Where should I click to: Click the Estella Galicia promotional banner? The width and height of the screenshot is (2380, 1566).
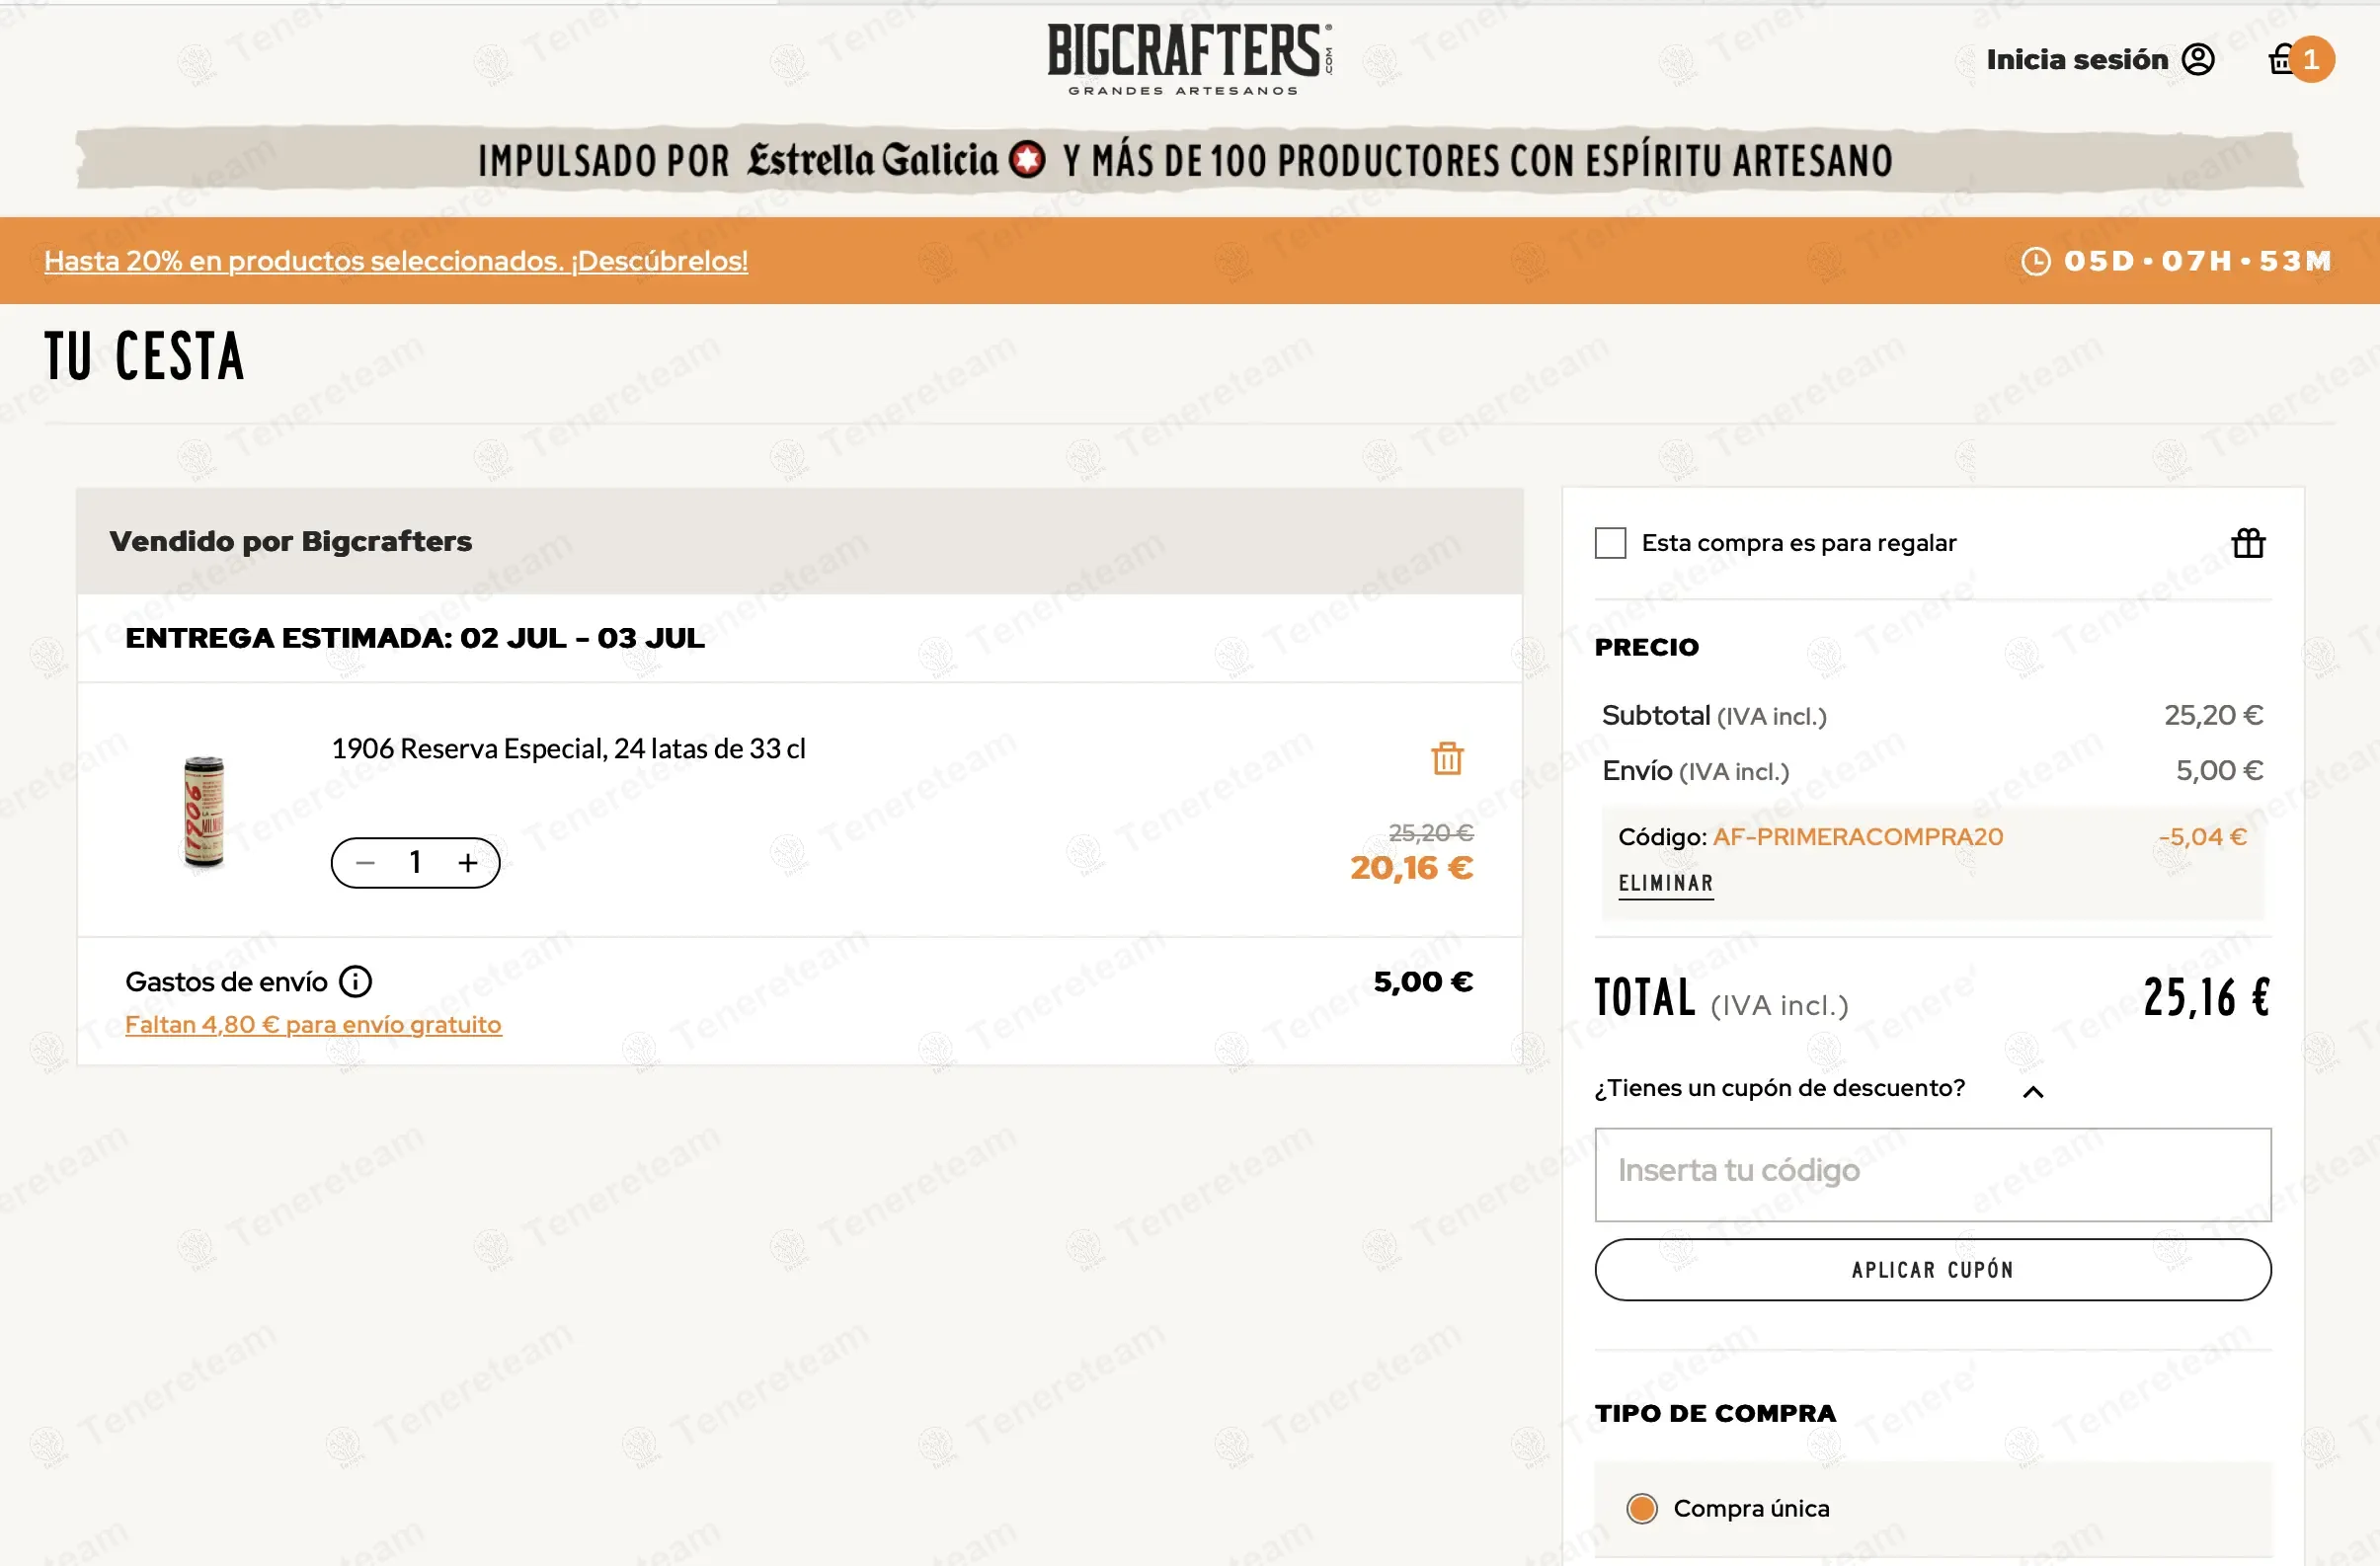[x=1189, y=160]
